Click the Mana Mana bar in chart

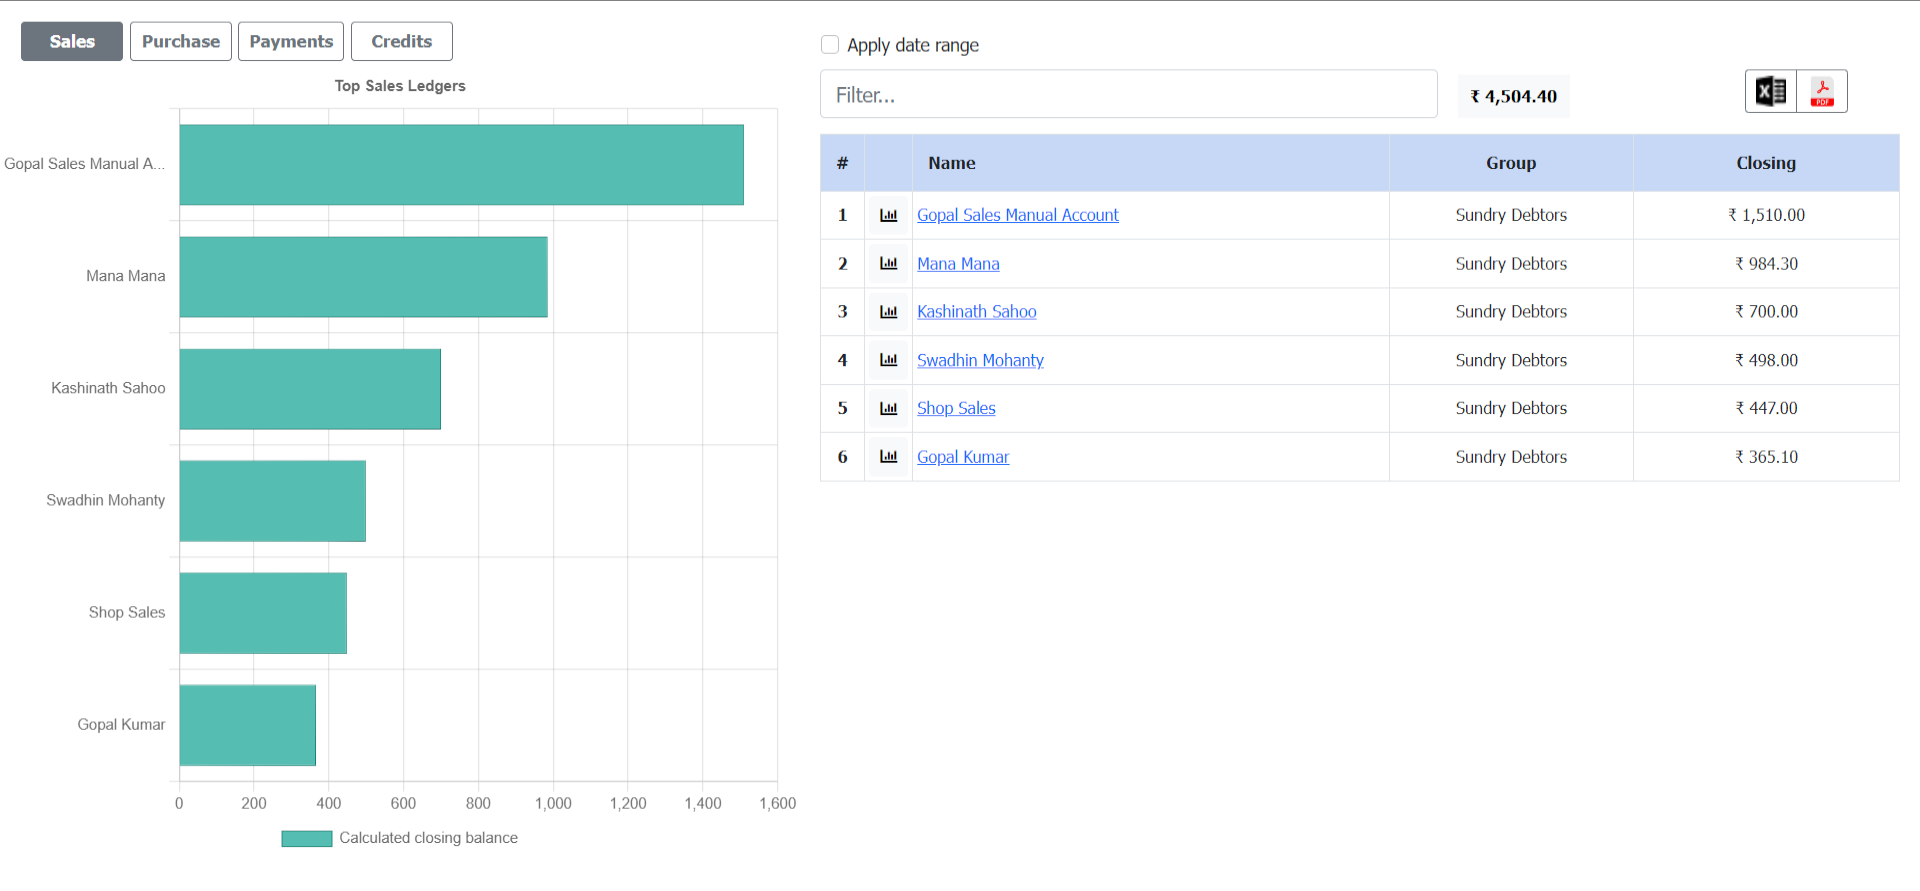coord(363,277)
